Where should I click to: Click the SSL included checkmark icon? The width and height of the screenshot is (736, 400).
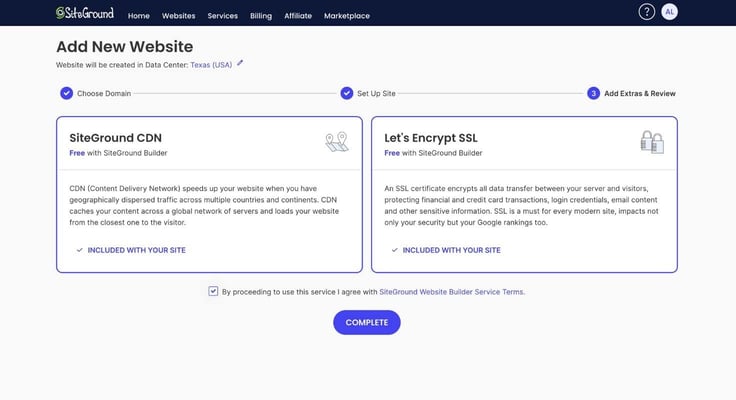[x=394, y=250]
